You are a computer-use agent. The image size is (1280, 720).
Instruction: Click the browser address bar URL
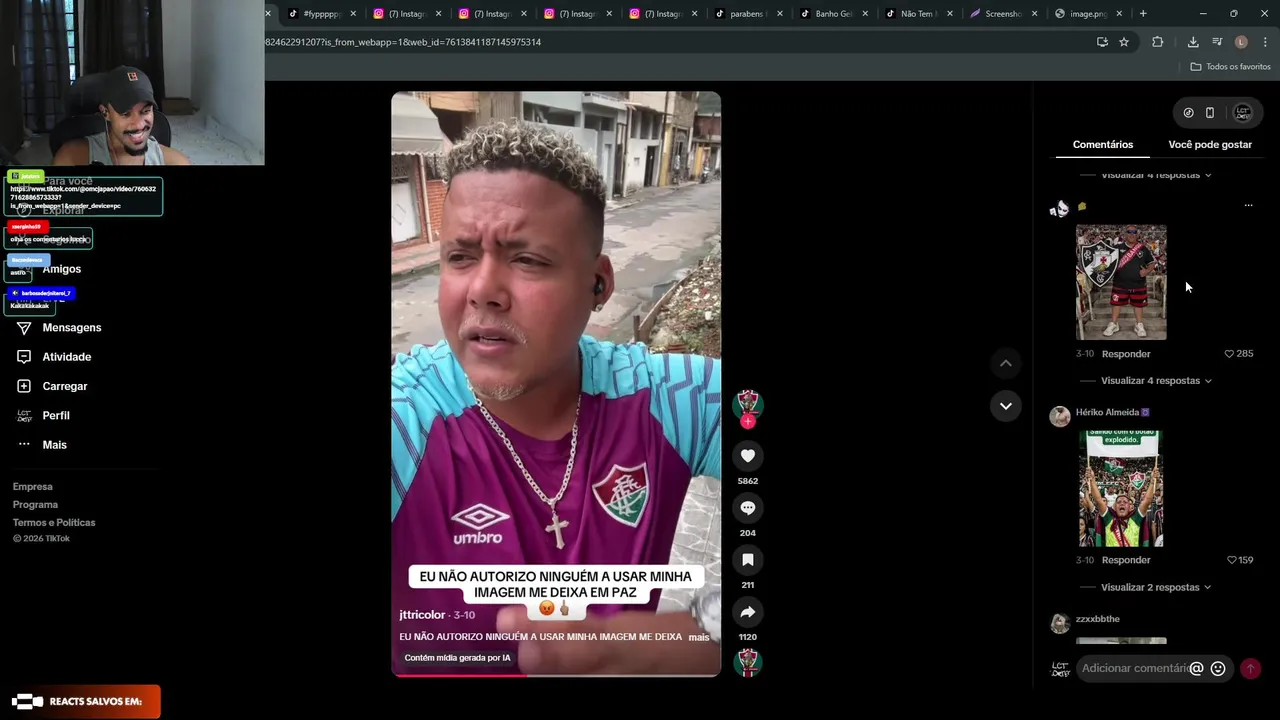403,42
